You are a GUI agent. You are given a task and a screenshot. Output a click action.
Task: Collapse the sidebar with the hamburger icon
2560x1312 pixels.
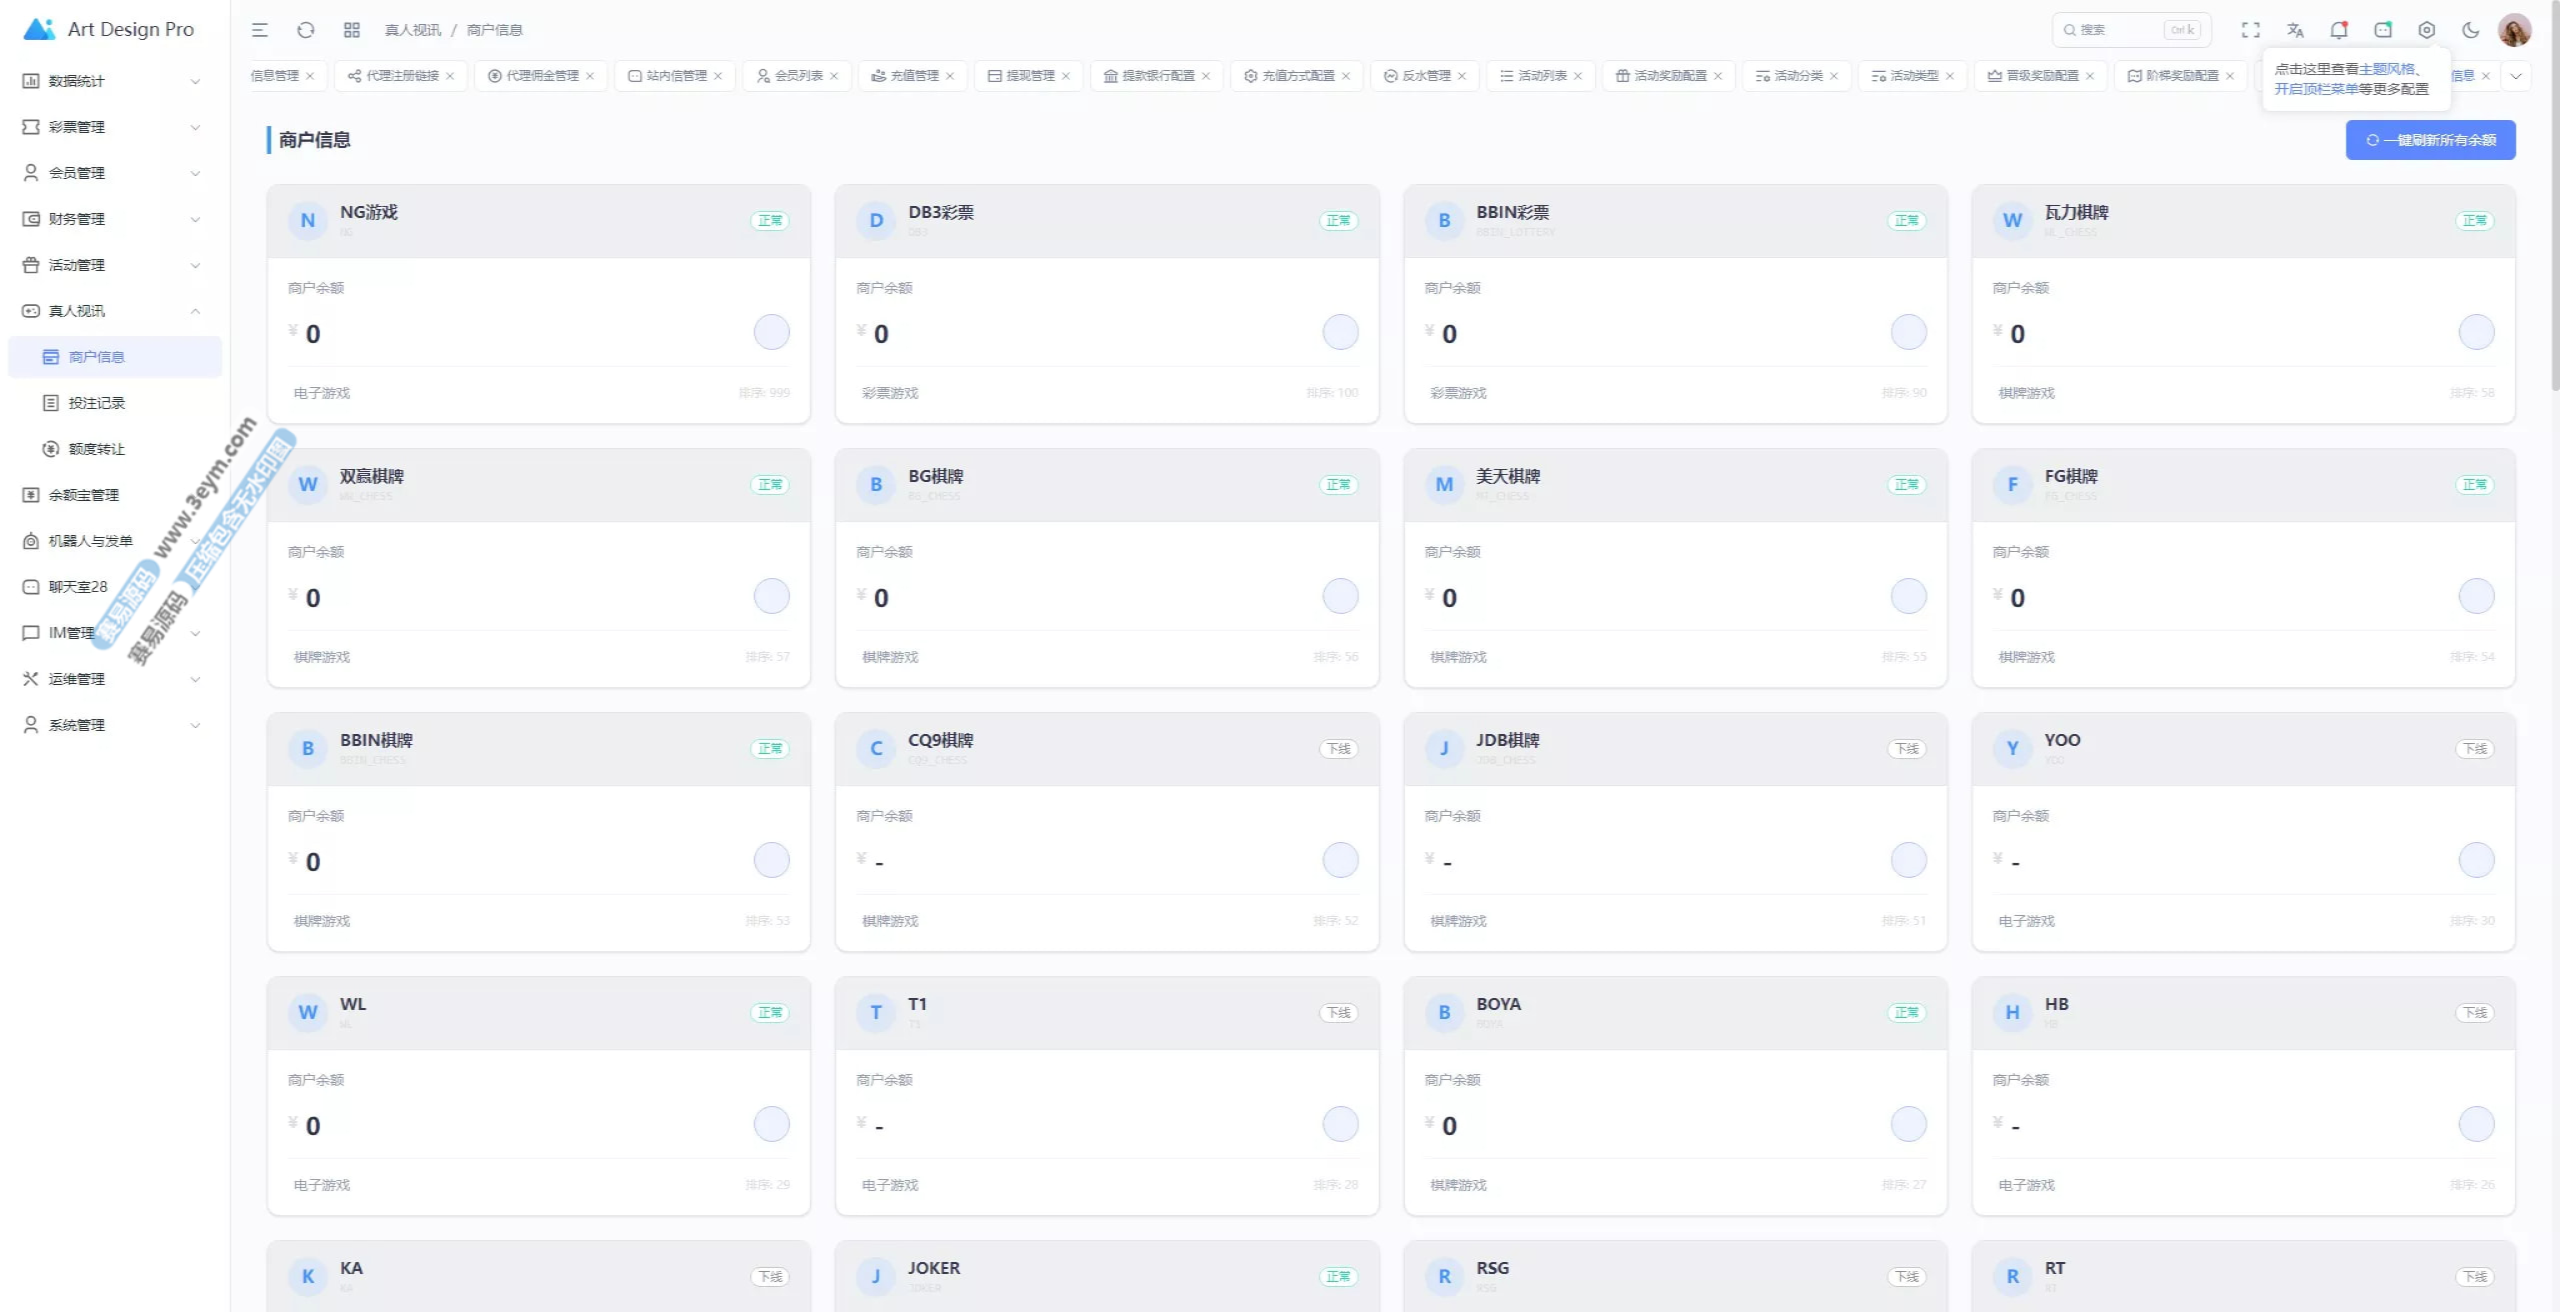click(x=260, y=30)
